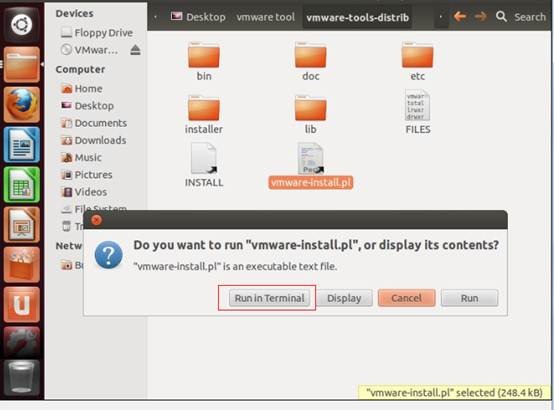Go forward with the orange right arrow

pos(480,16)
